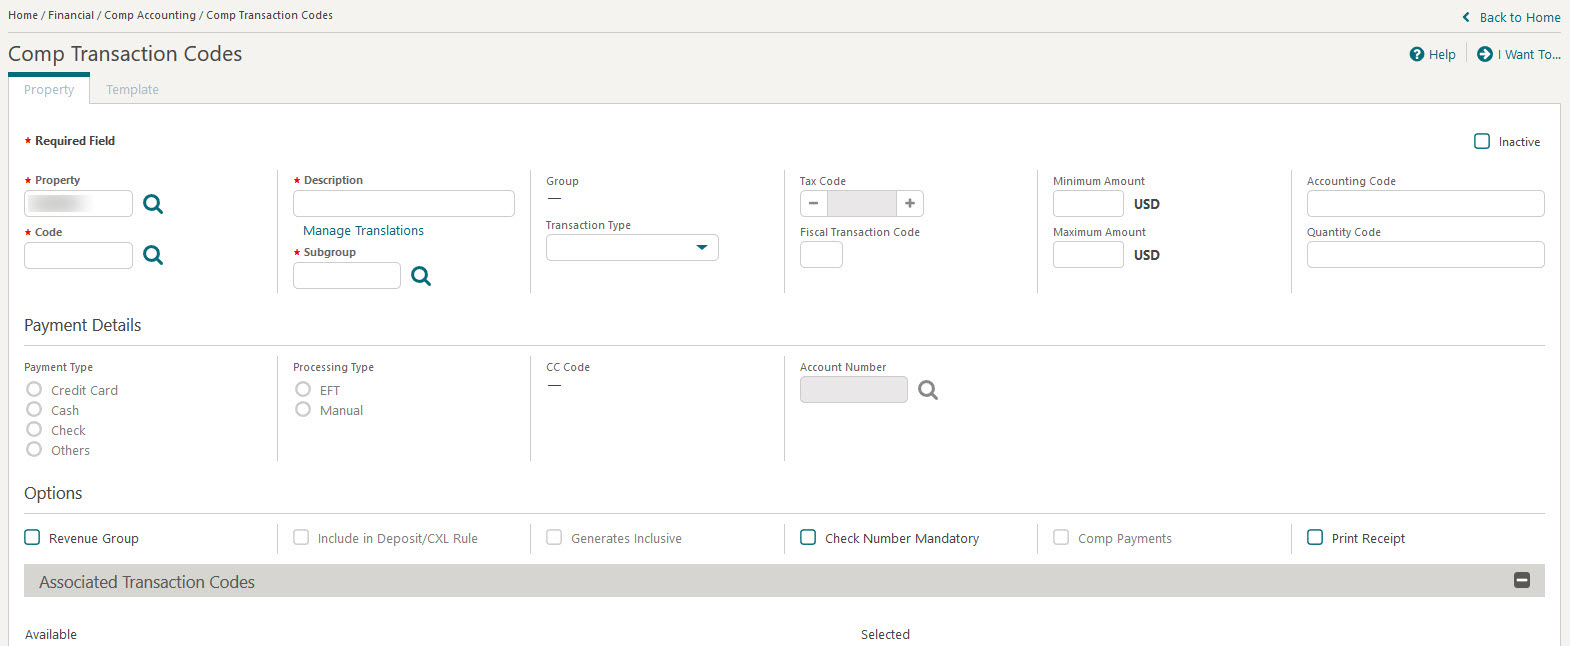Tick the Inactive checkbox

(x=1482, y=142)
